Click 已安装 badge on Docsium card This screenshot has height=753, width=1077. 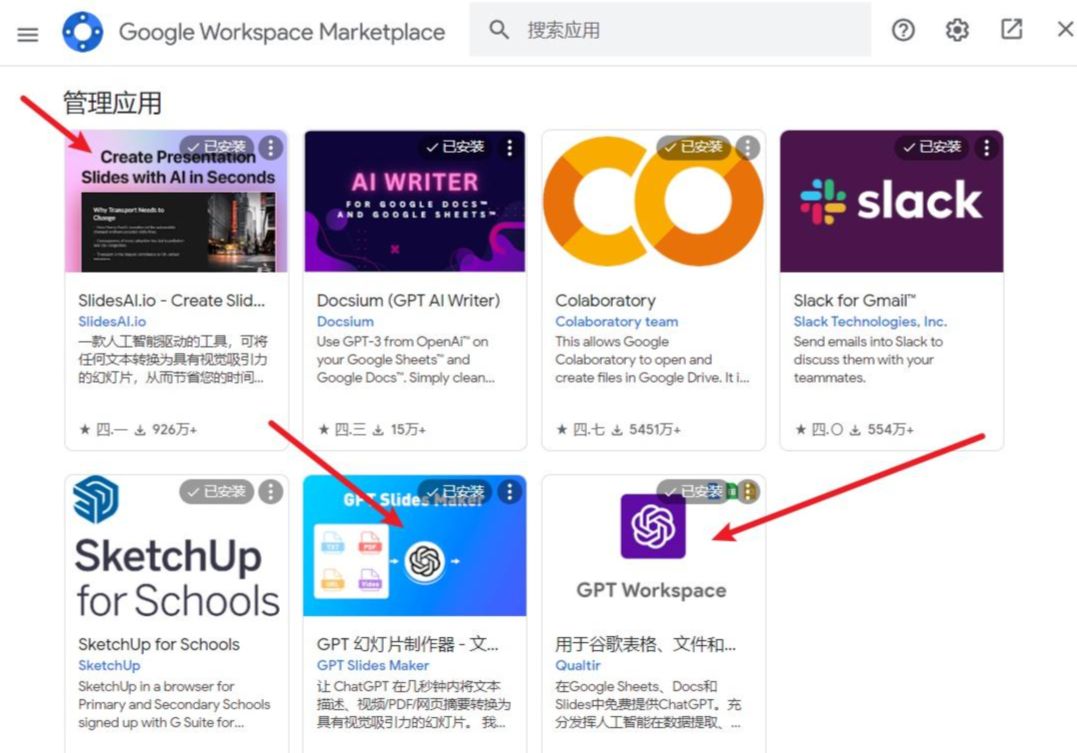click(455, 147)
